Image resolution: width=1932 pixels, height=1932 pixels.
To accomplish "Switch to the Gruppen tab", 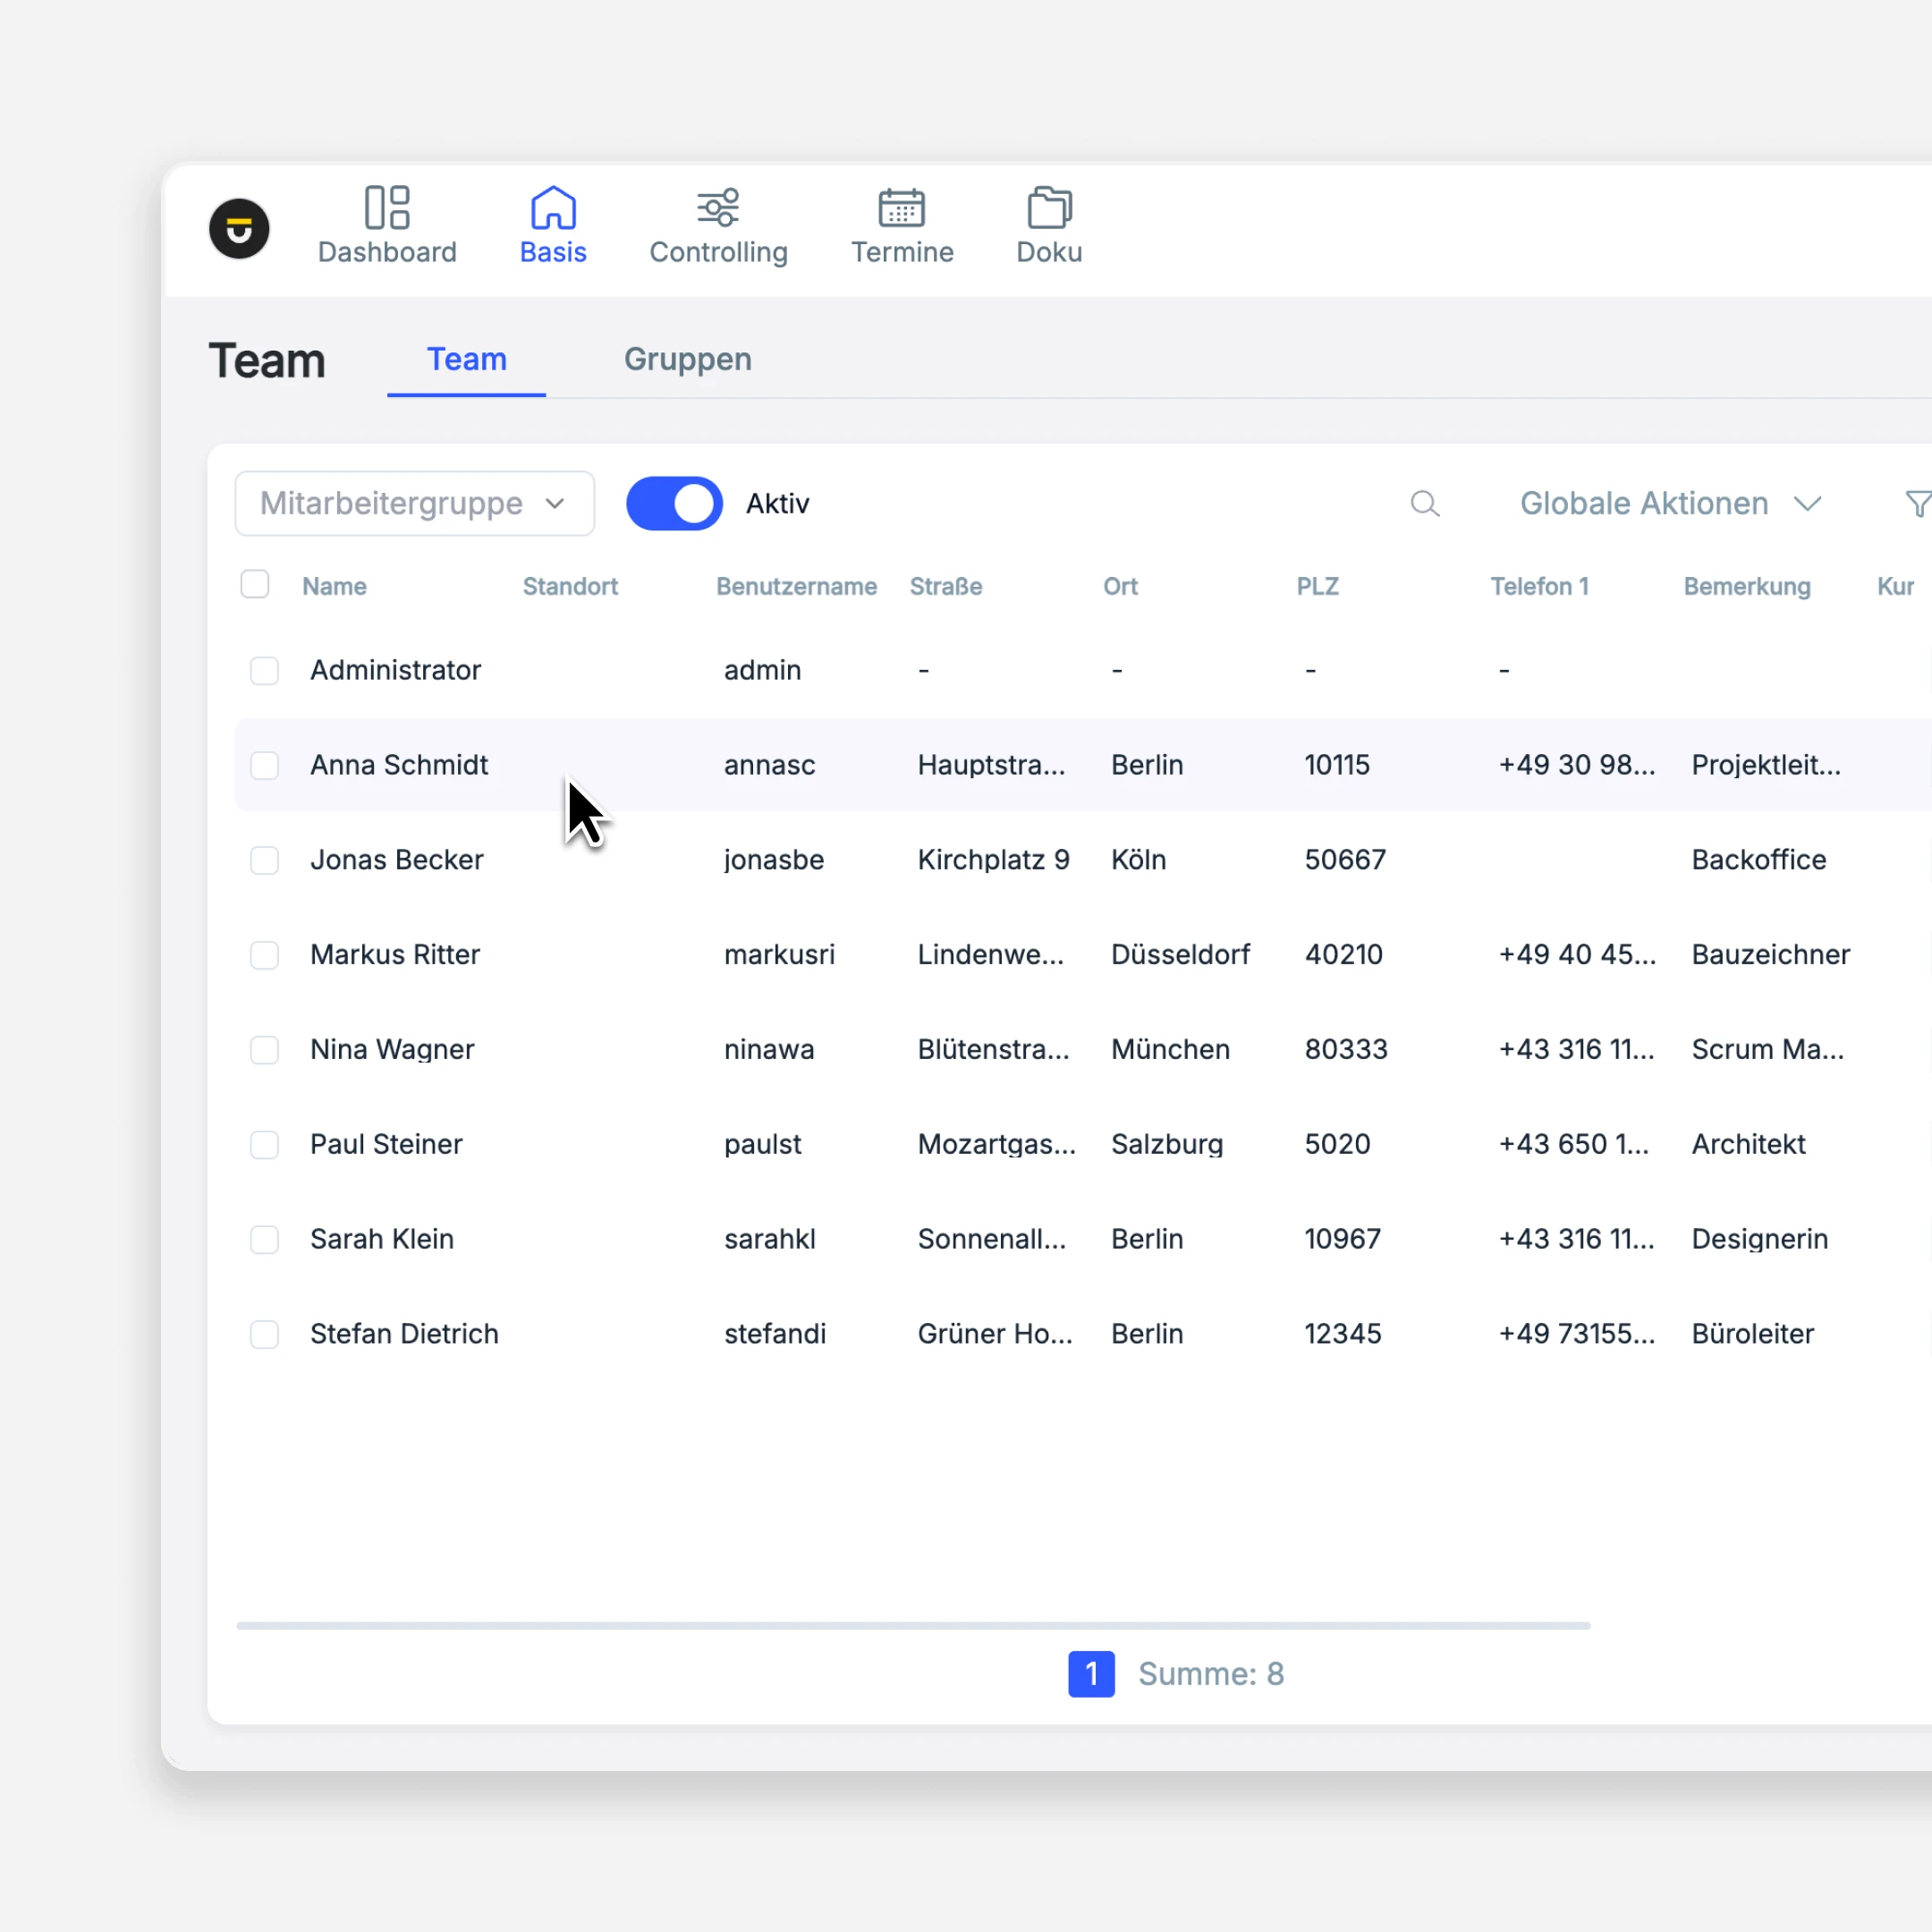I will (x=687, y=360).
